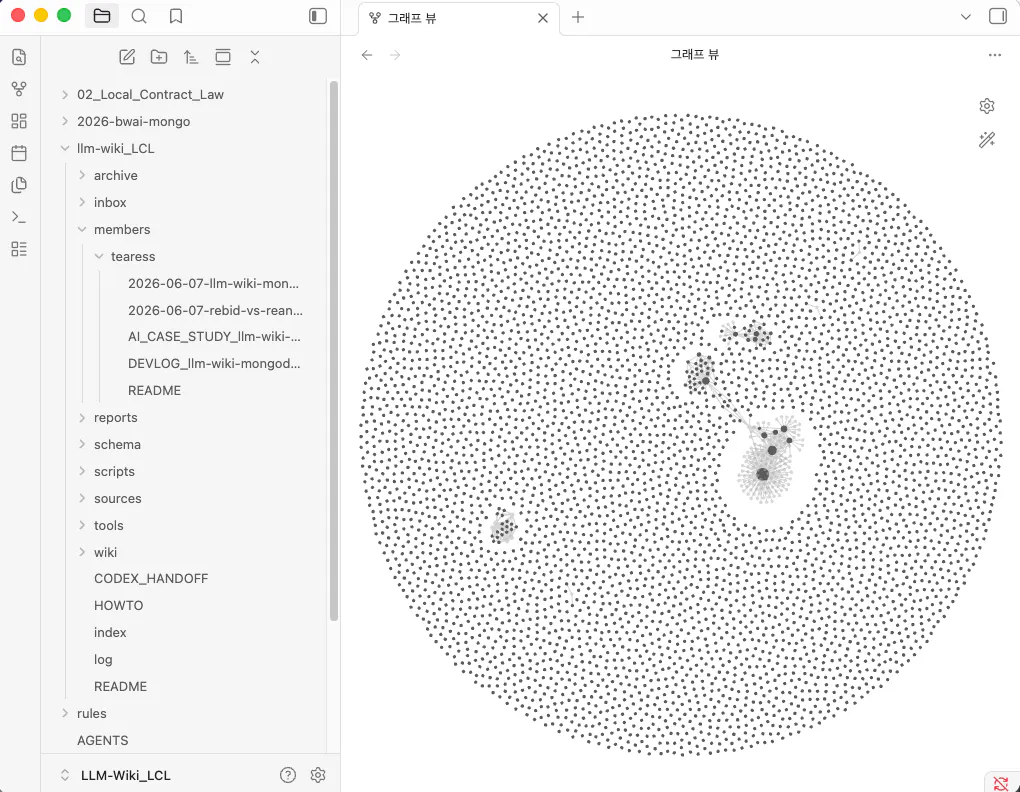Screen dimensions: 1020x792
Task: Start the graph timelapse animation wand
Action: click(987, 140)
